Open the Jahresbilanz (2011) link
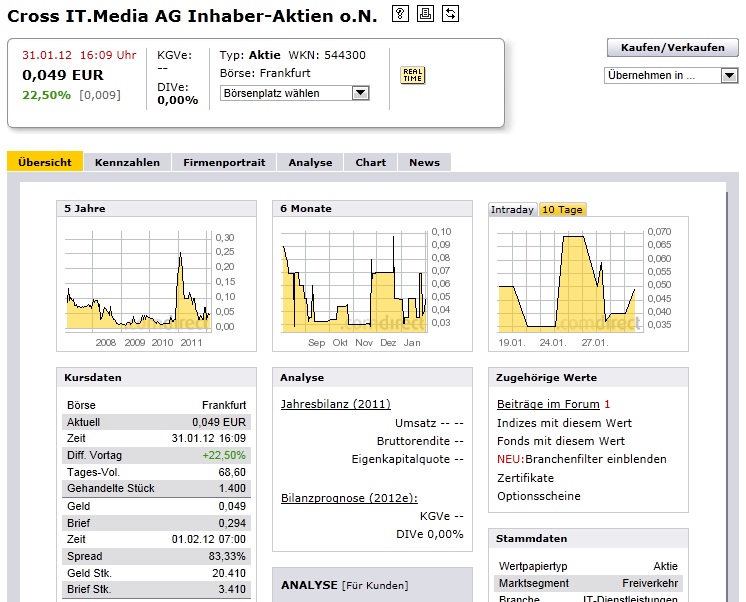746x602 pixels. [x=335, y=404]
